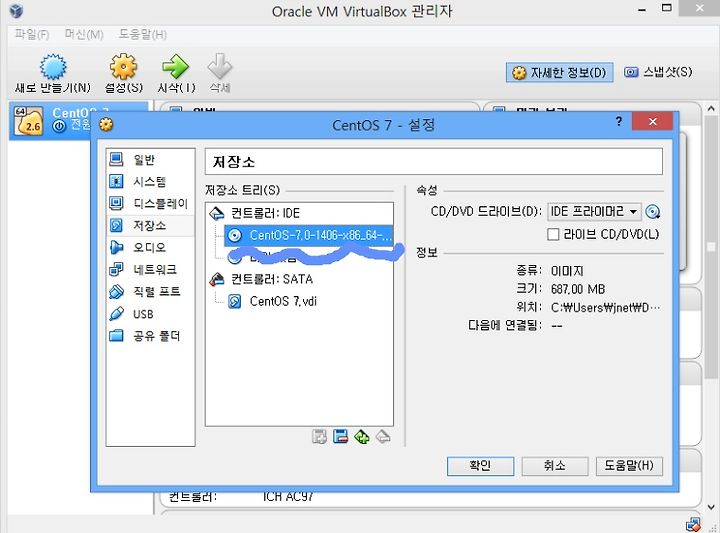Click the main window scrollbar up arrow

click(x=711, y=109)
